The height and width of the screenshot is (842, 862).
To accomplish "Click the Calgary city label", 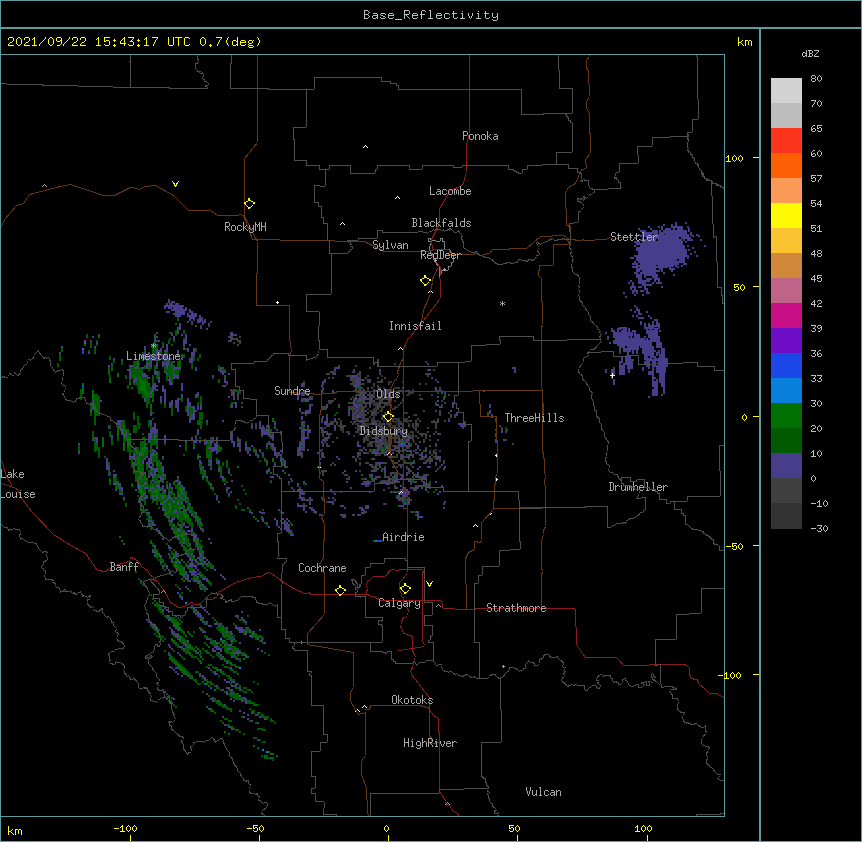I will click(399, 603).
